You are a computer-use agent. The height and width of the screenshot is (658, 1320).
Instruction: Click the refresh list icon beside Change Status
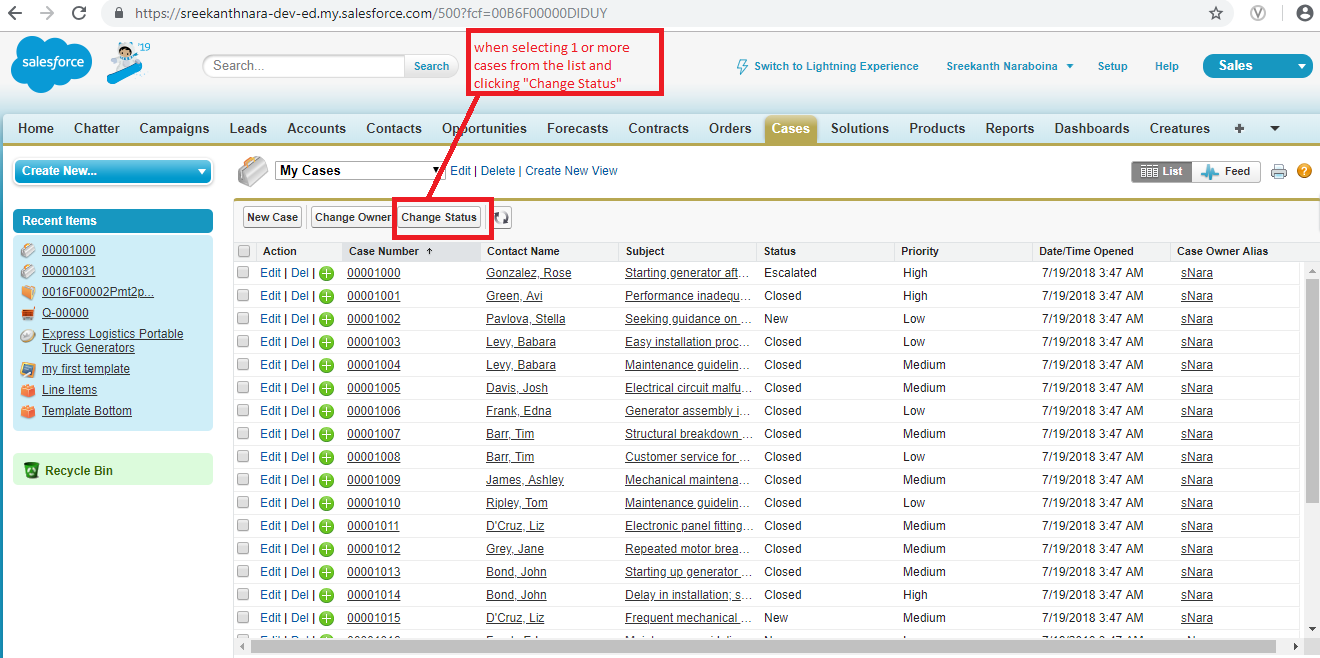click(x=502, y=217)
